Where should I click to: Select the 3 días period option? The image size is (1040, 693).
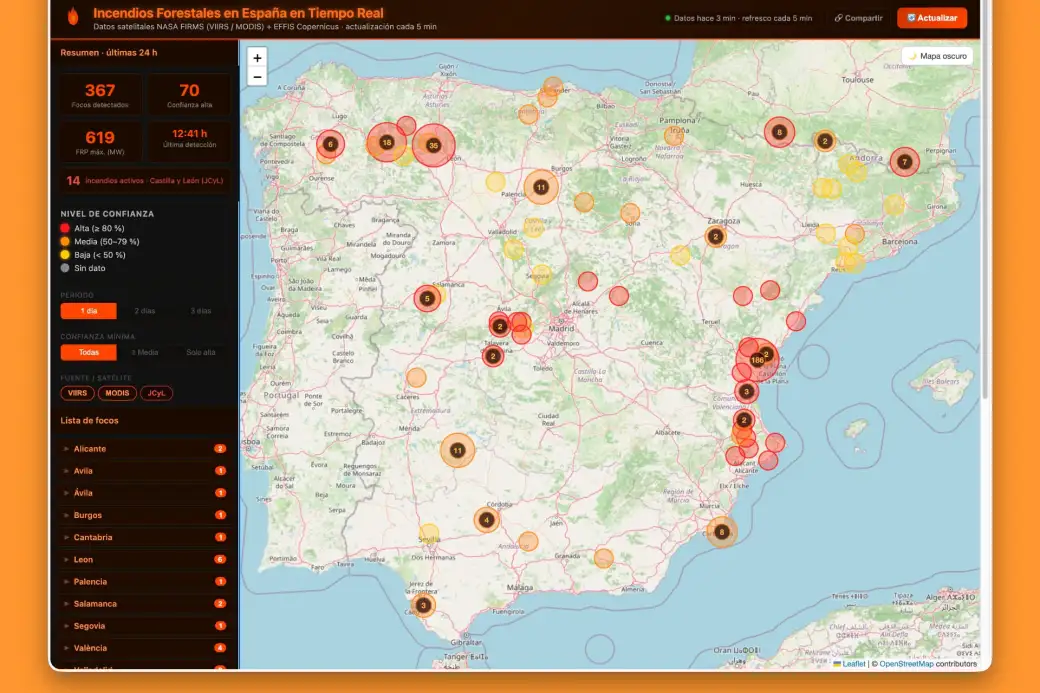(x=201, y=311)
